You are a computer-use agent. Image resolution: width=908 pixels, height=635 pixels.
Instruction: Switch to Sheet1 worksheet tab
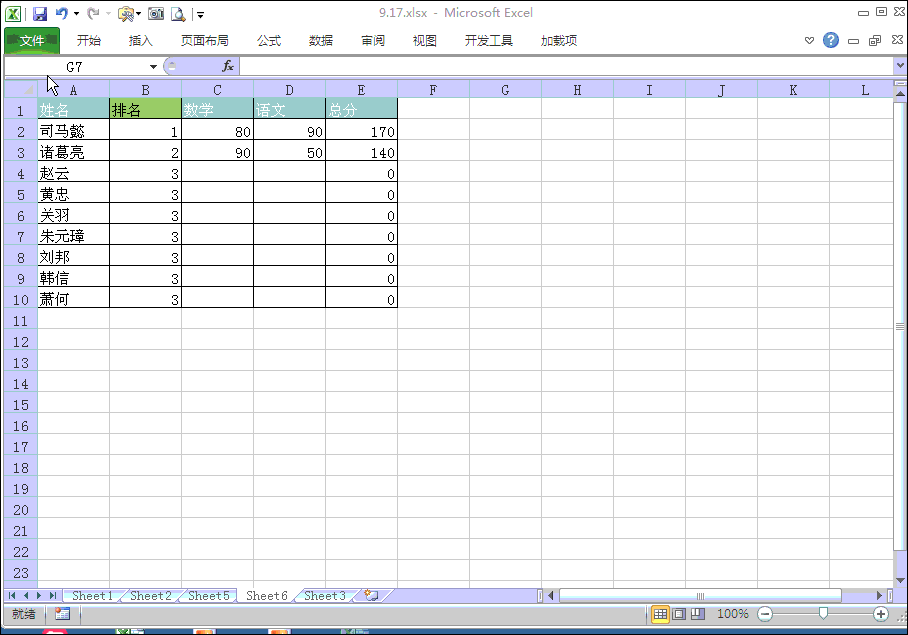point(93,596)
